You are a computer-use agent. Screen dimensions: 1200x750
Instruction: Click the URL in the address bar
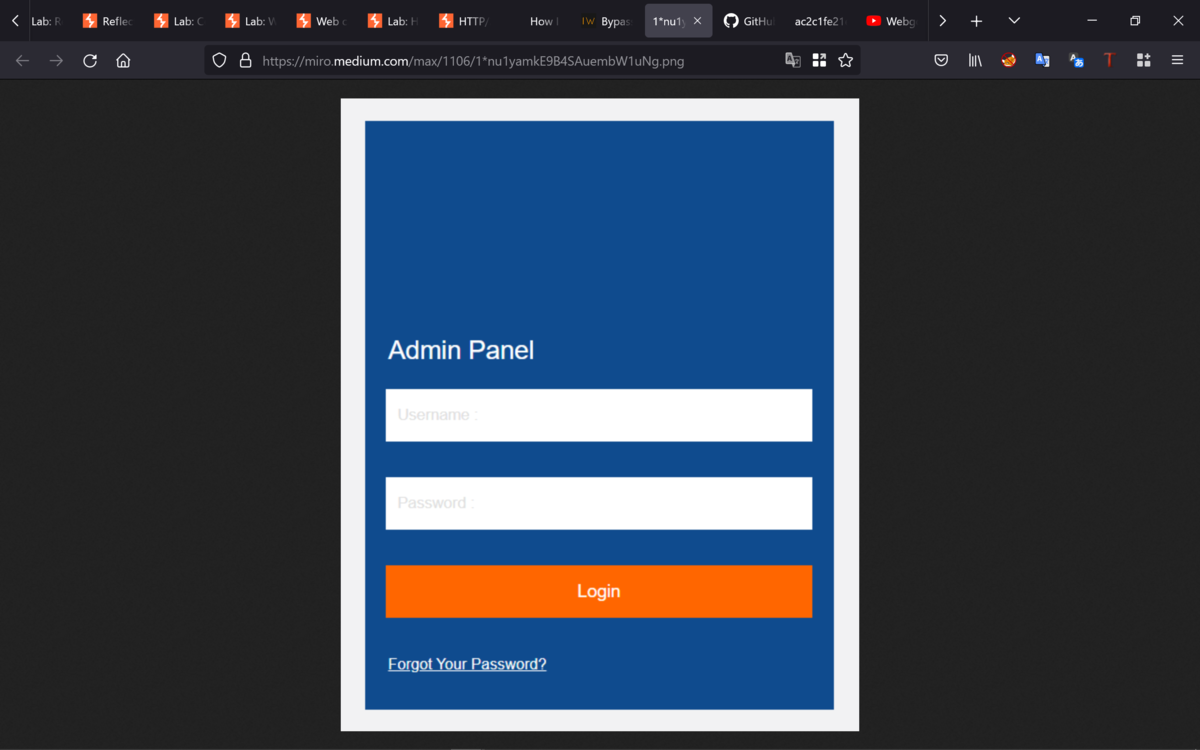[x=473, y=61]
